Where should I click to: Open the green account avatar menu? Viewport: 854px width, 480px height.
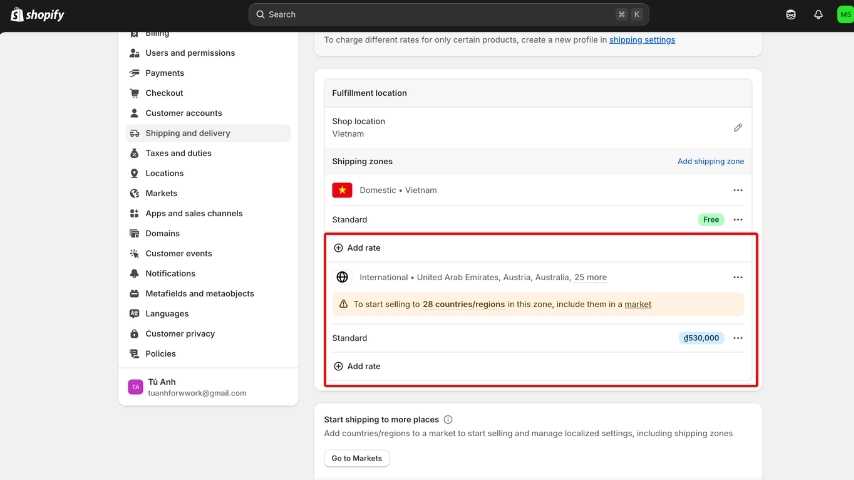(845, 15)
